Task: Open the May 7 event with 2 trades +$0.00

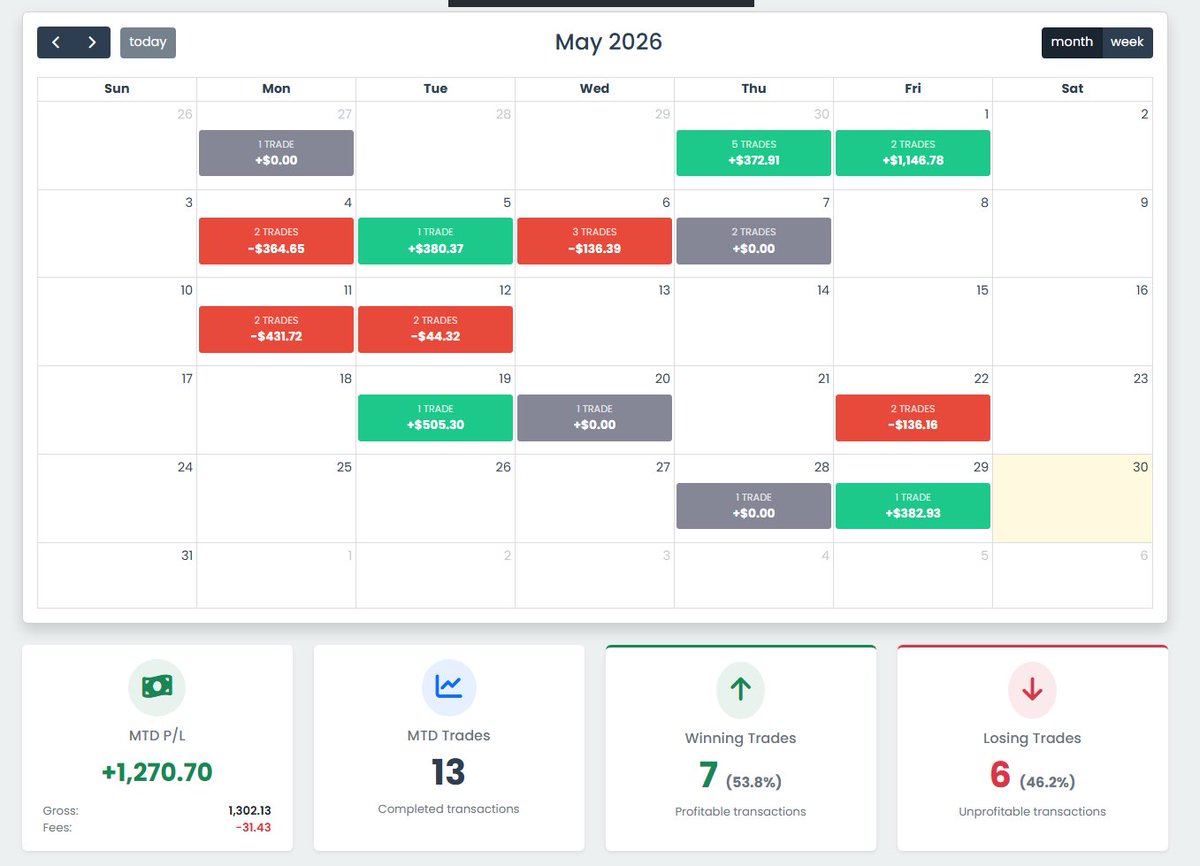Action: [x=754, y=241]
